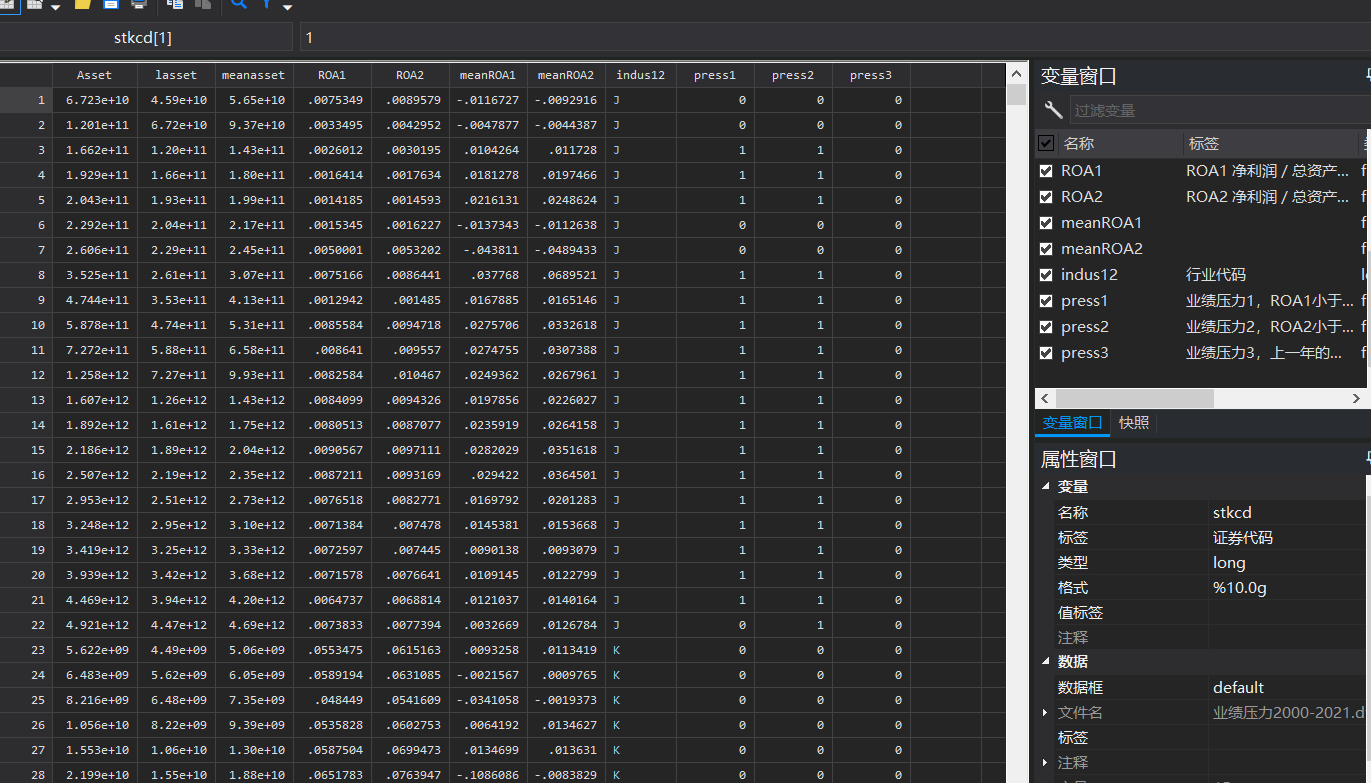Click the Asset column header
The image size is (1371, 783).
[94, 75]
